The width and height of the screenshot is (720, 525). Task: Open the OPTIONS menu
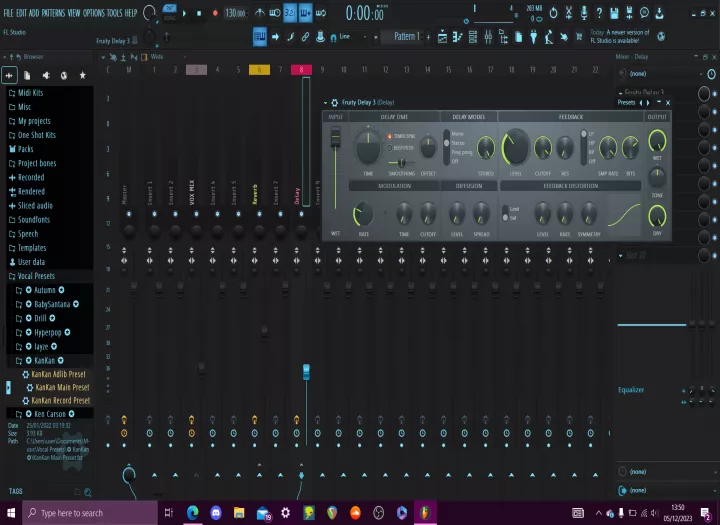tap(94, 13)
